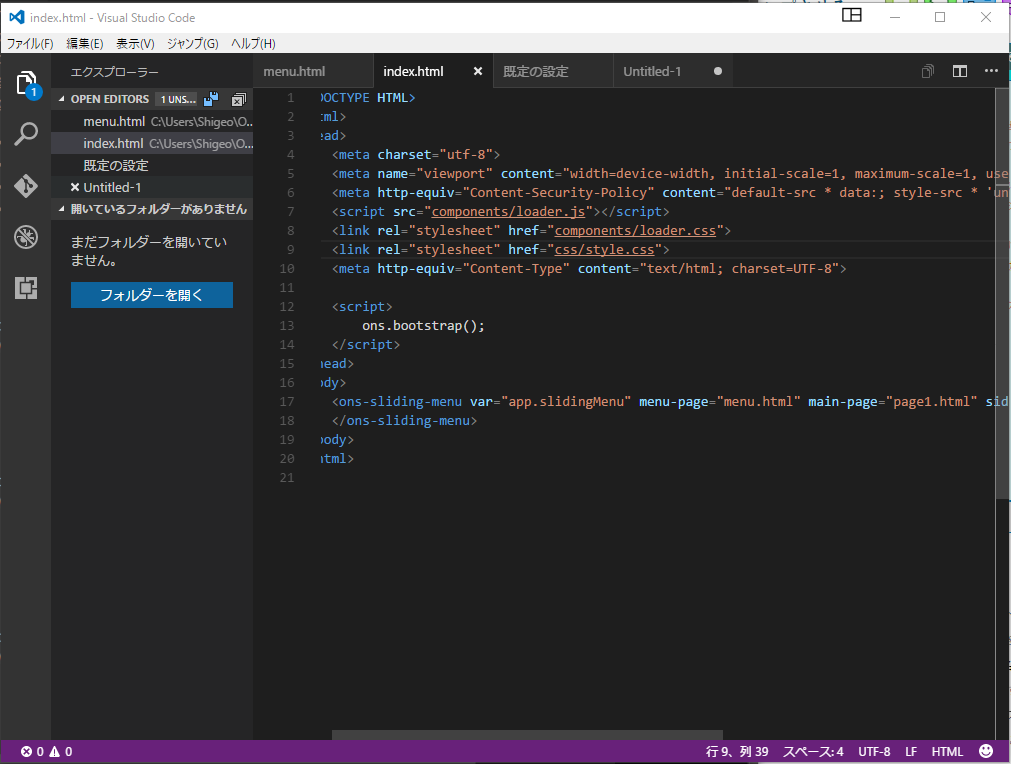Open the ジャンプ(G) menu
This screenshot has width=1011, height=764.
[x=193, y=43]
